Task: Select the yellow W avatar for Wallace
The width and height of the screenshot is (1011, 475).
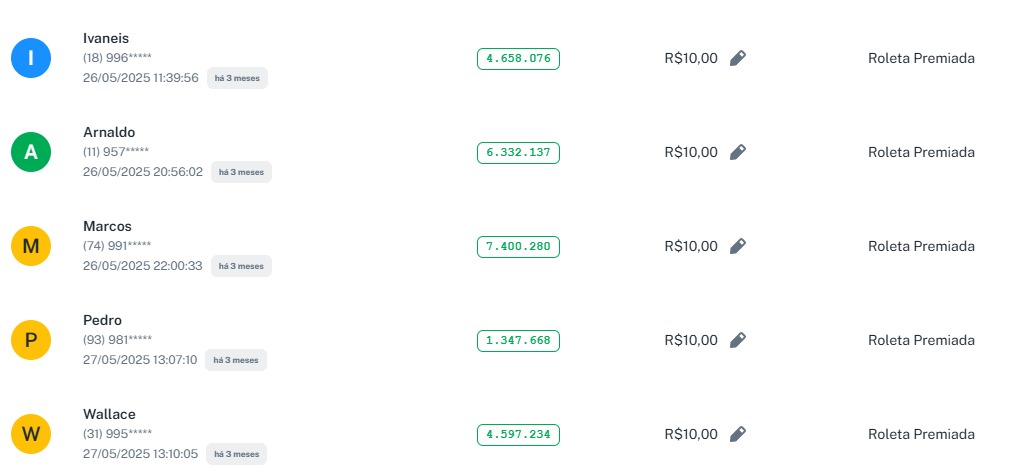Action: (x=31, y=434)
